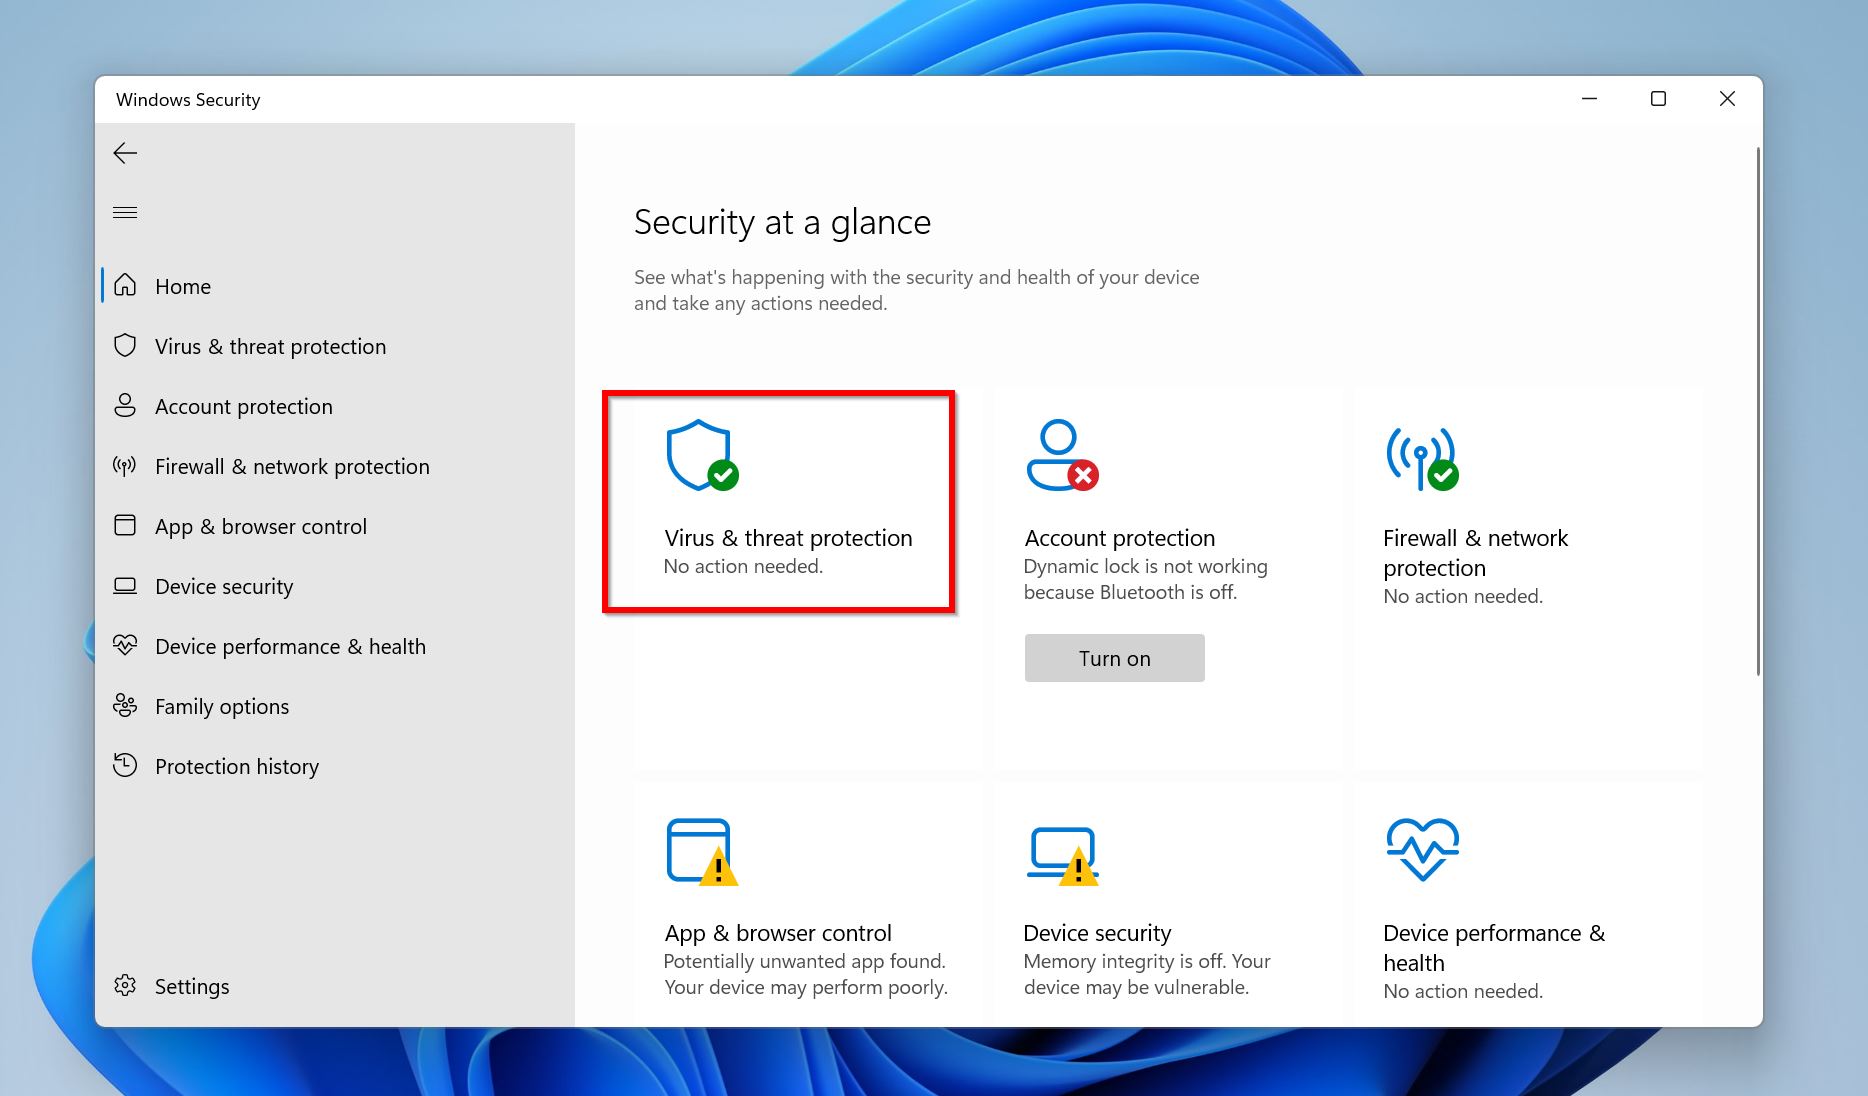Screen dimensions: 1868x1096
Task: Maximize the Windows Security window
Action: [x=1658, y=99]
